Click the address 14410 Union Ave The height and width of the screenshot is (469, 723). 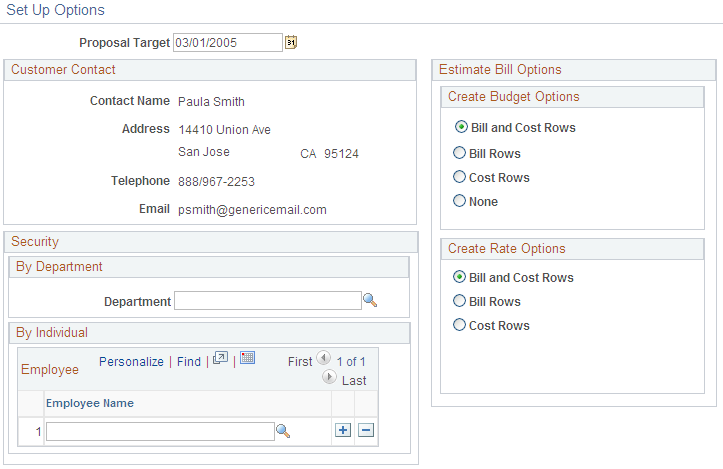click(x=225, y=130)
